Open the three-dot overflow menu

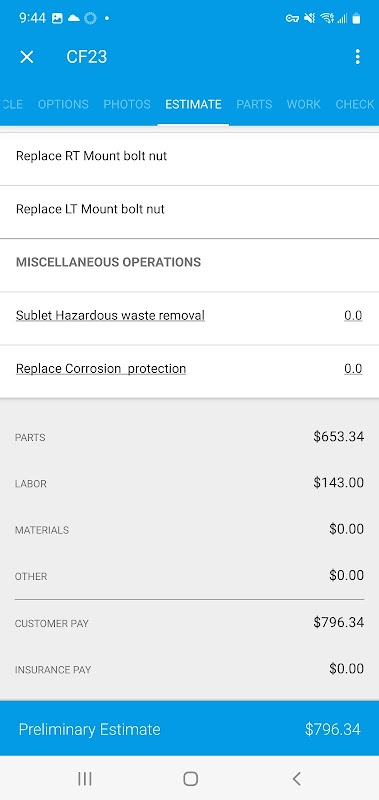(358, 57)
